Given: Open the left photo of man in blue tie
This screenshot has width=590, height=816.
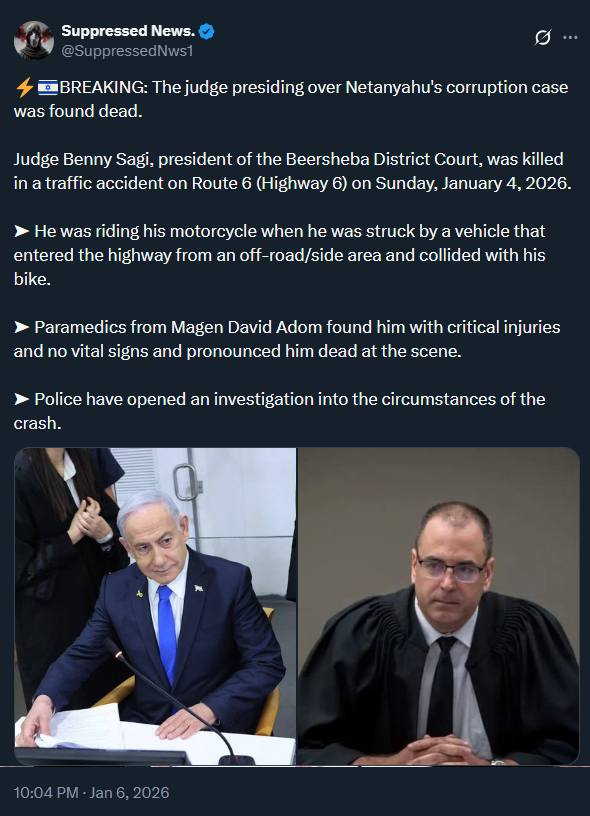Looking at the screenshot, I should click(x=155, y=606).
